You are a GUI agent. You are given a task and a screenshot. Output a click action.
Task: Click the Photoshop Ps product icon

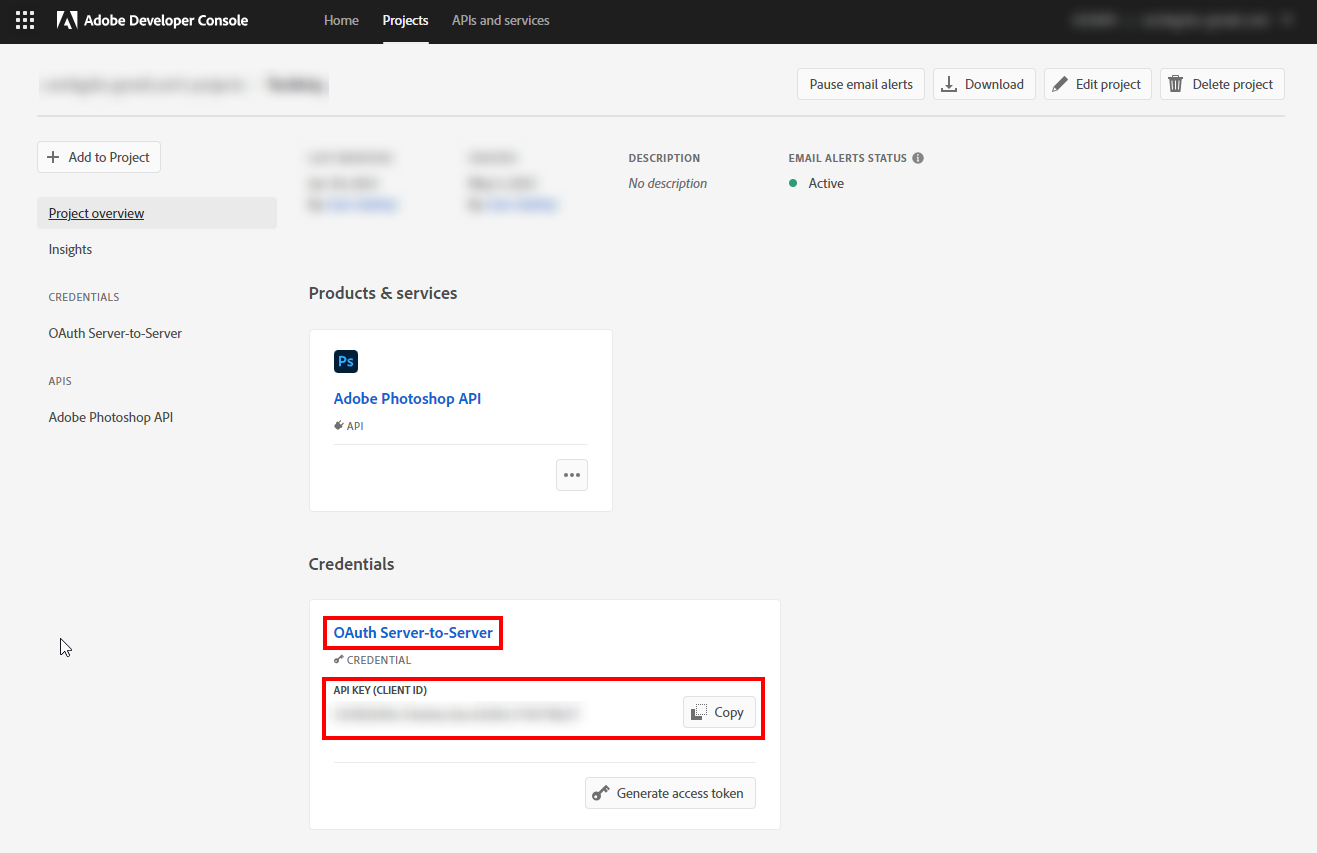coord(346,361)
